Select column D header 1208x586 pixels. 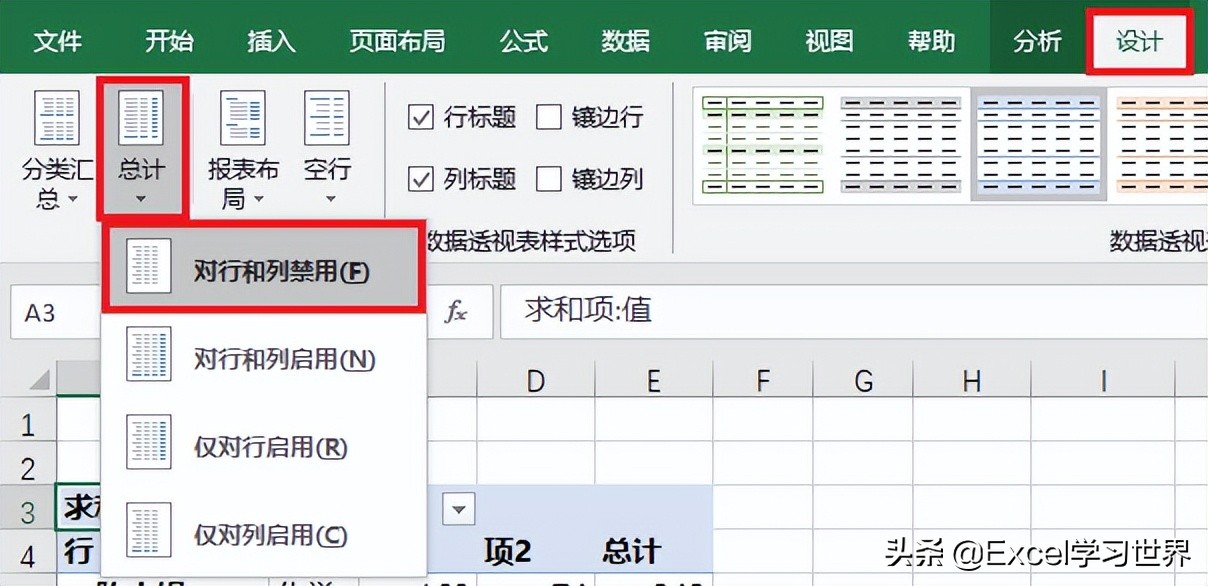(536, 380)
